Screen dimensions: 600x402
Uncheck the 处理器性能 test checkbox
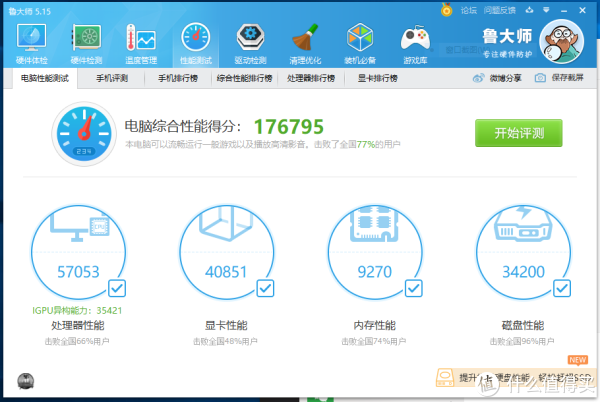117,288
